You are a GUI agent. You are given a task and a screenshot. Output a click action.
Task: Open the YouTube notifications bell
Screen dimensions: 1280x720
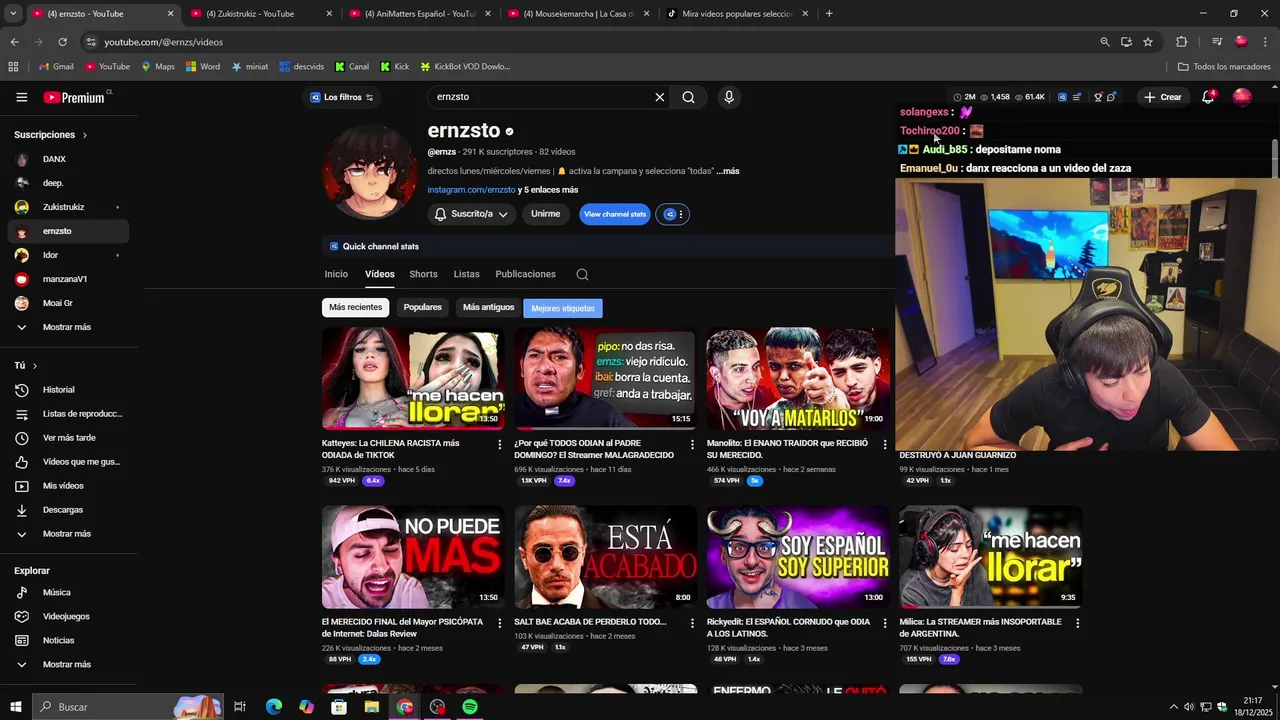coord(1208,97)
